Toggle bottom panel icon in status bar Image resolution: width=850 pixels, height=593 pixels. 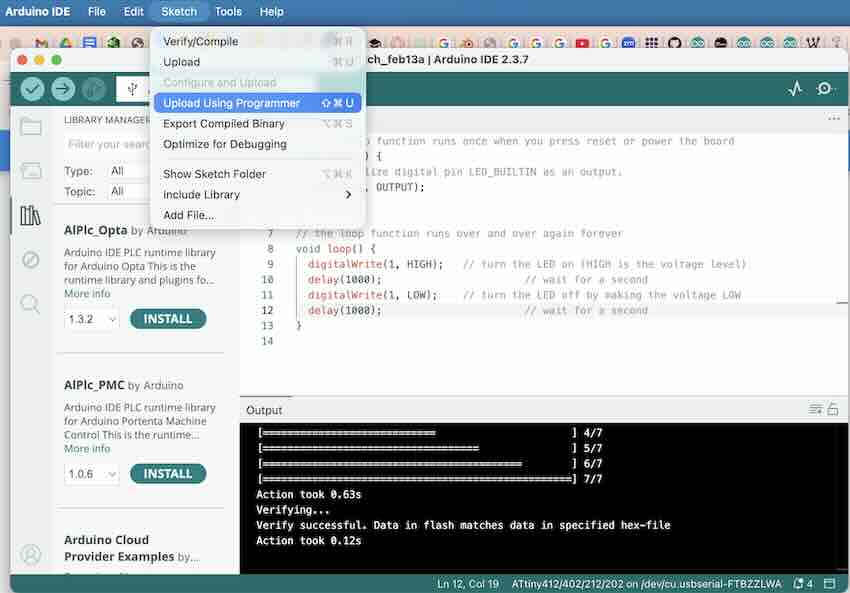pos(829,584)
